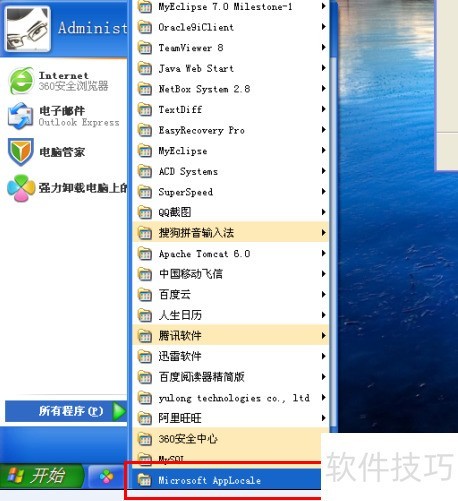This screenshot has height=501, width=458.
Task: Select the 腾讯软件 text label
Action: click(180, 336)
